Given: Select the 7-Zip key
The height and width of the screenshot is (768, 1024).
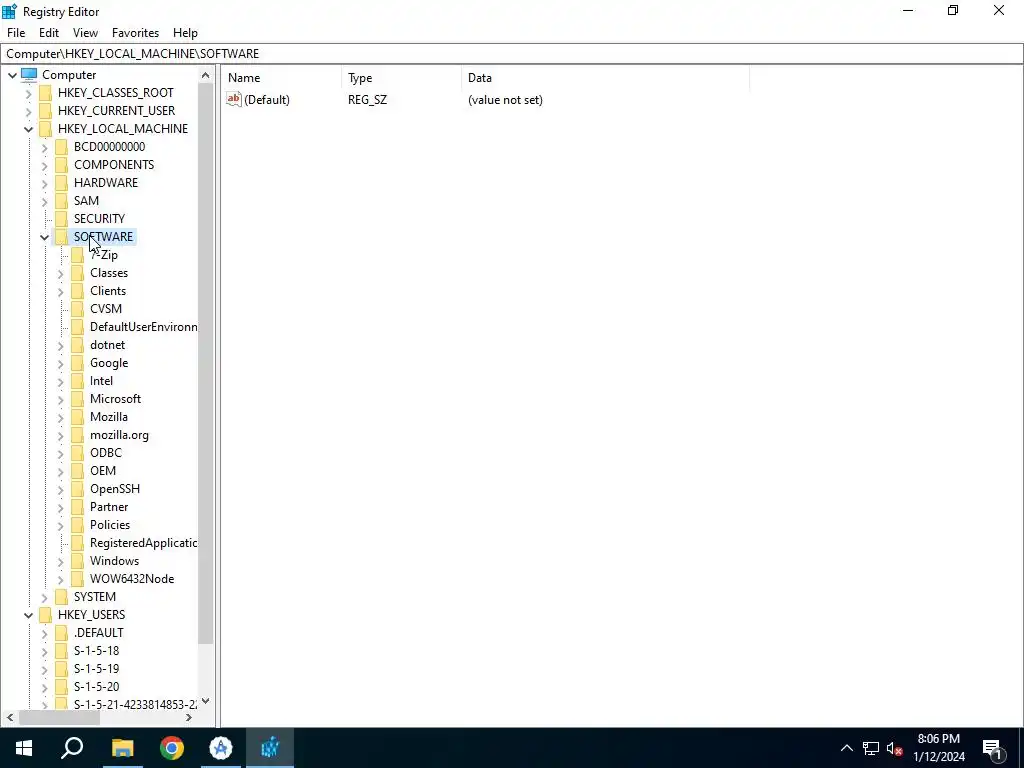Looking at the screenshot, I should tap(104, 255).
